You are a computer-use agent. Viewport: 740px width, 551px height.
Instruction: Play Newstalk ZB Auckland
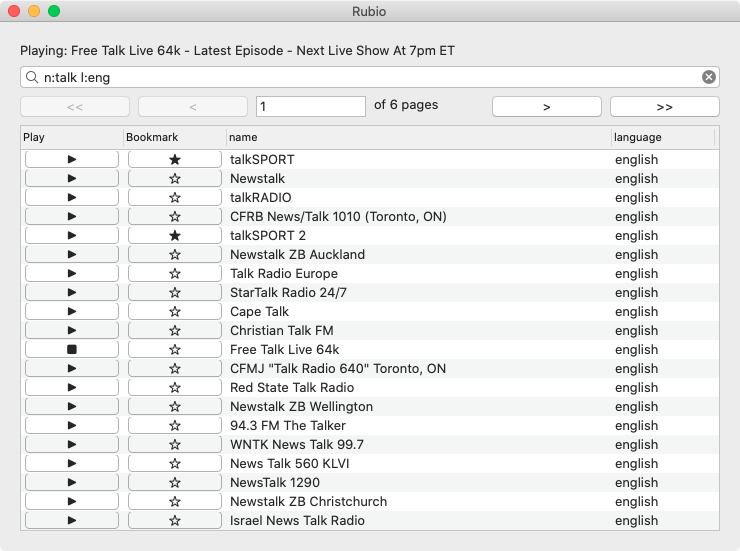pos(72,254)
